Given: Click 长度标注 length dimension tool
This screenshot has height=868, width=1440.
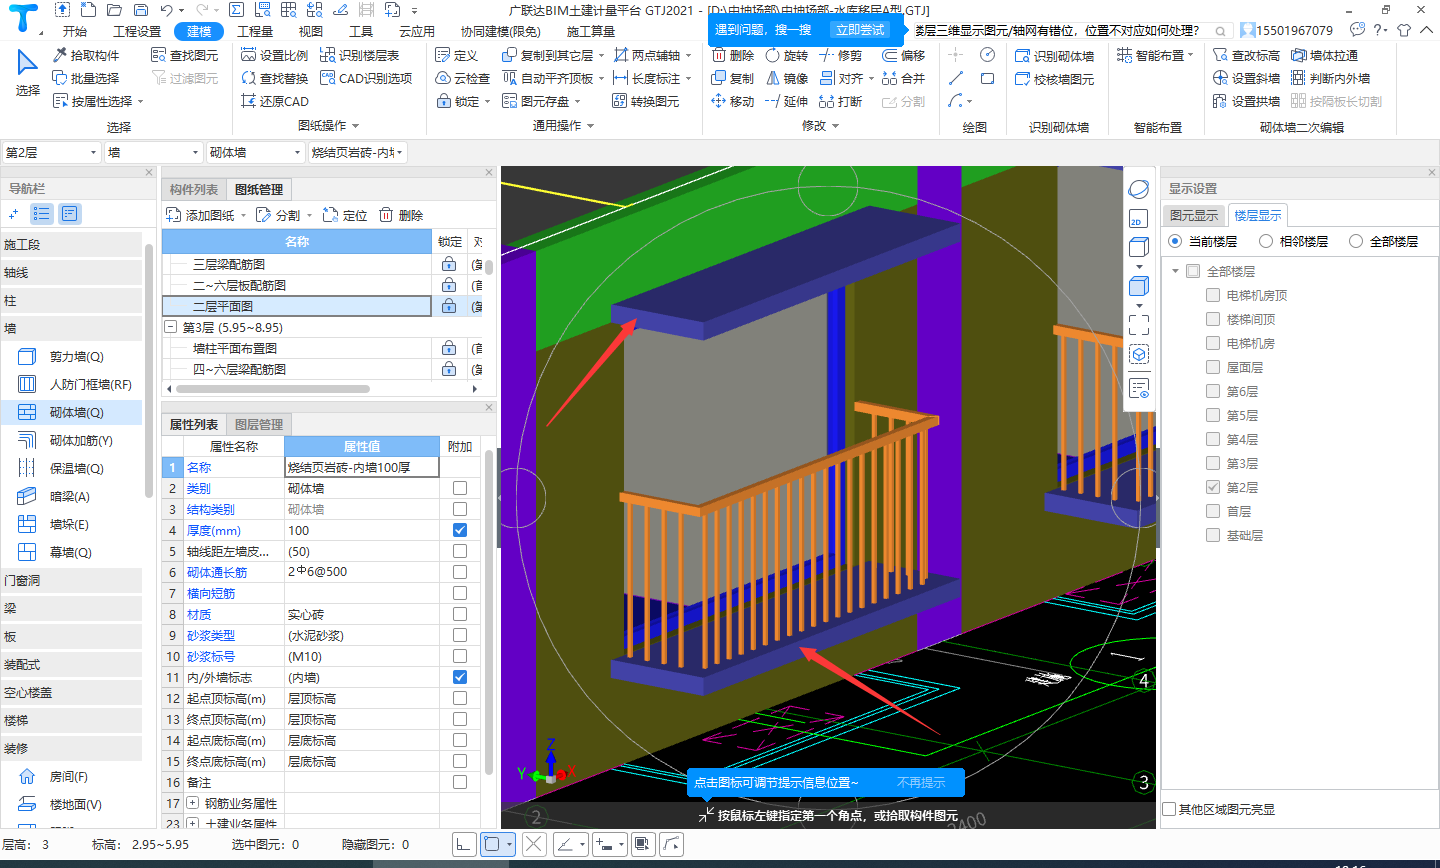Looking at the screenshot, I should (648, 78).
